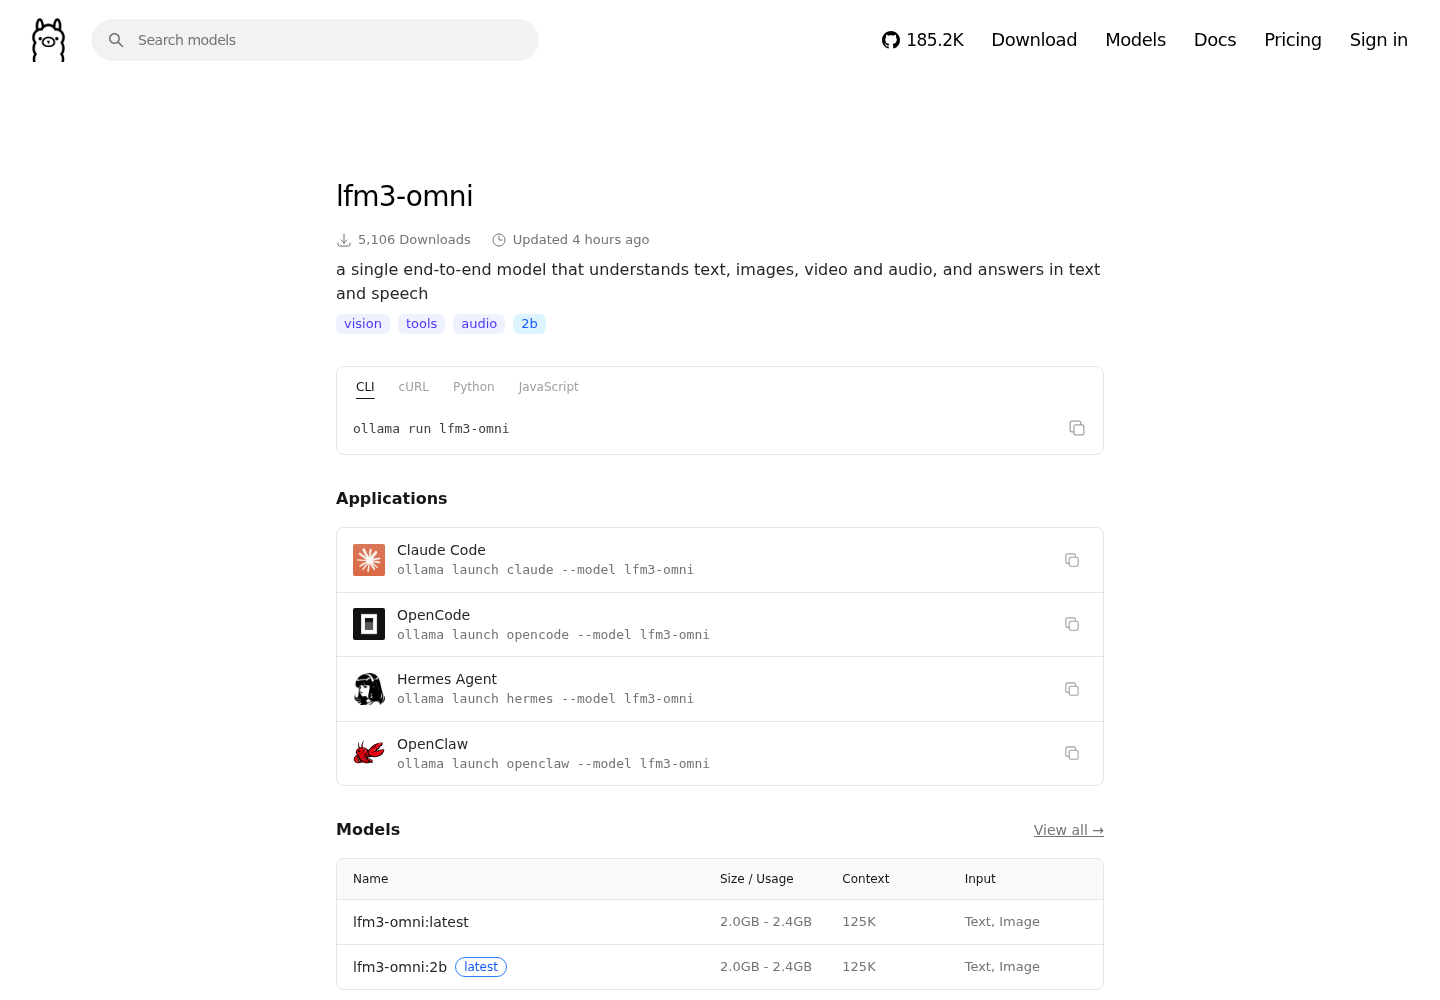Image resolution: width=1440 pixels, height=1000 pixels.
Task: Click the Ollama llama logo
Action: coord(48,40)
